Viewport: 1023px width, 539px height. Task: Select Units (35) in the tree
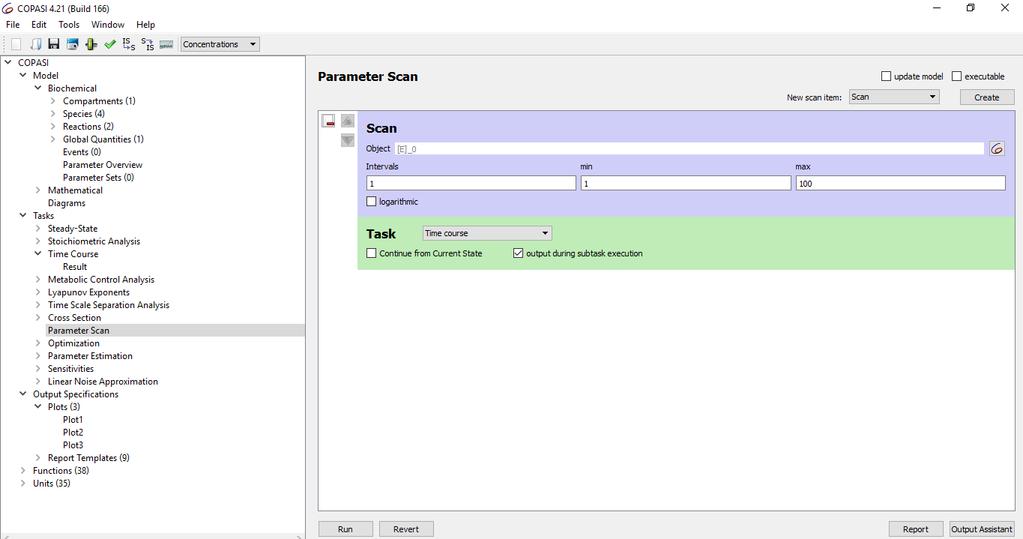tap(52, 484)
